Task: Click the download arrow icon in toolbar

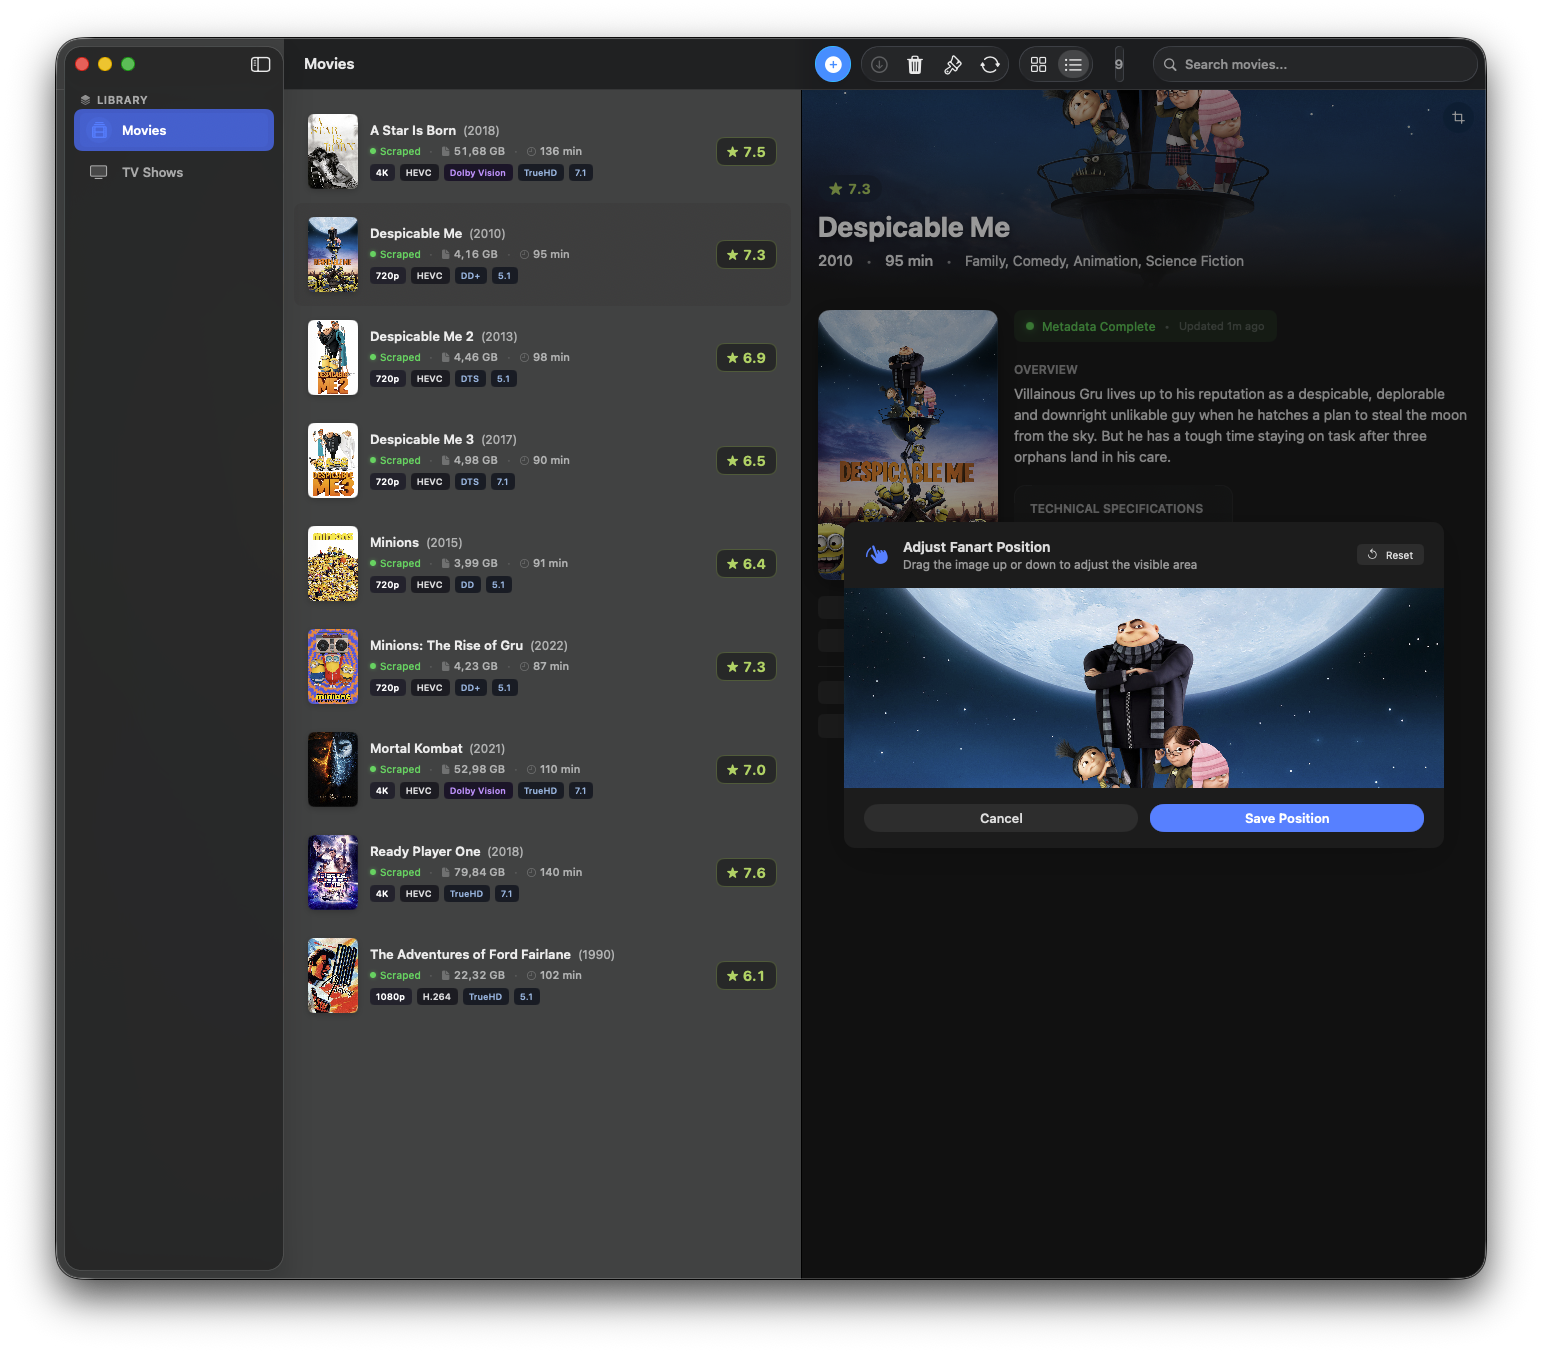Action: tap(879, 65)
